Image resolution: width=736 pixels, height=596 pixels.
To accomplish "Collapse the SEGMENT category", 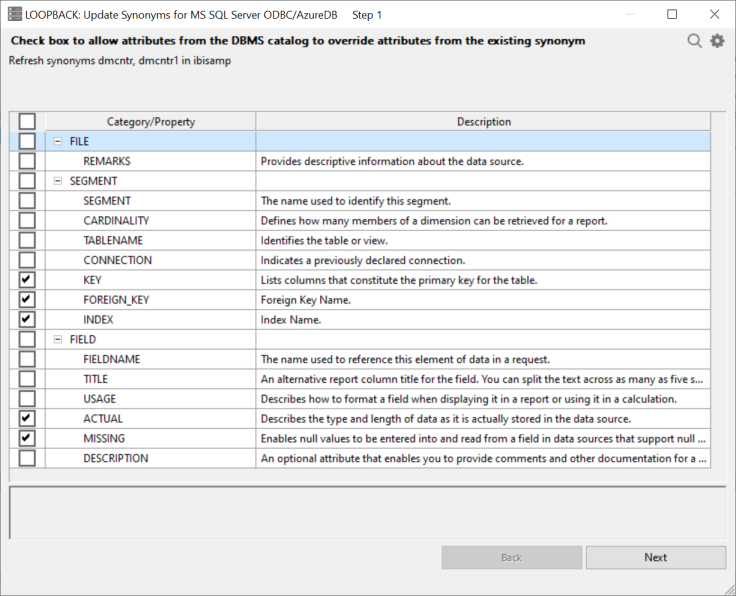I will pyautogui.click(x=58, y=181).
